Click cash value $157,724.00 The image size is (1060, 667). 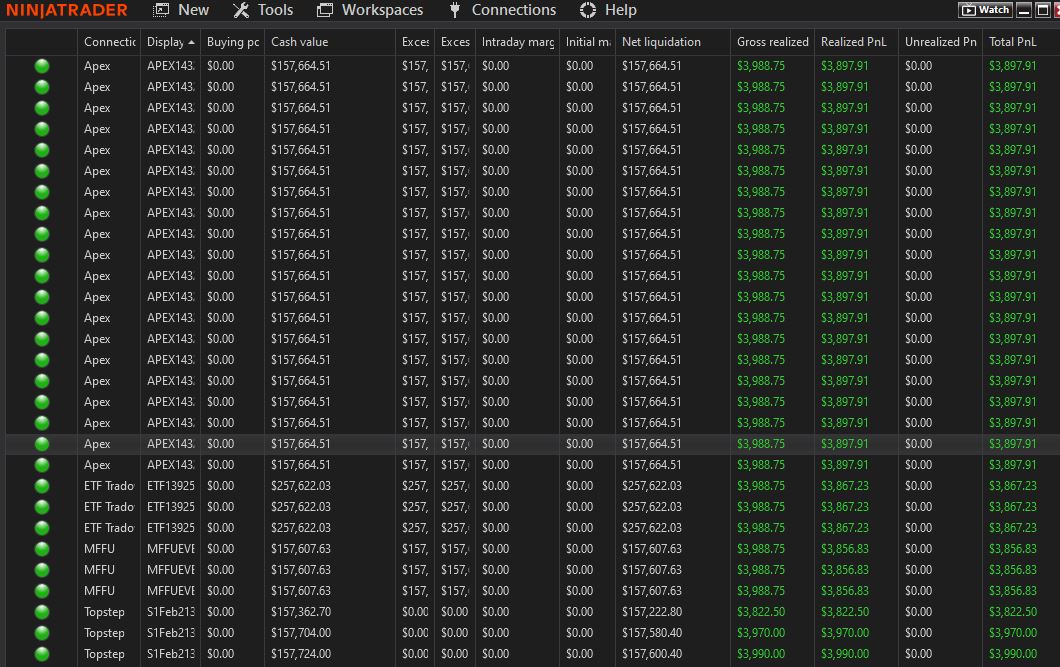[301, 654]
